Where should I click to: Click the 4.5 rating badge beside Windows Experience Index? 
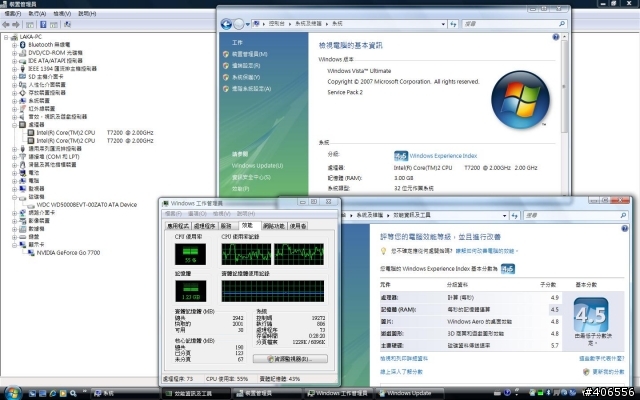coord(401,156)
